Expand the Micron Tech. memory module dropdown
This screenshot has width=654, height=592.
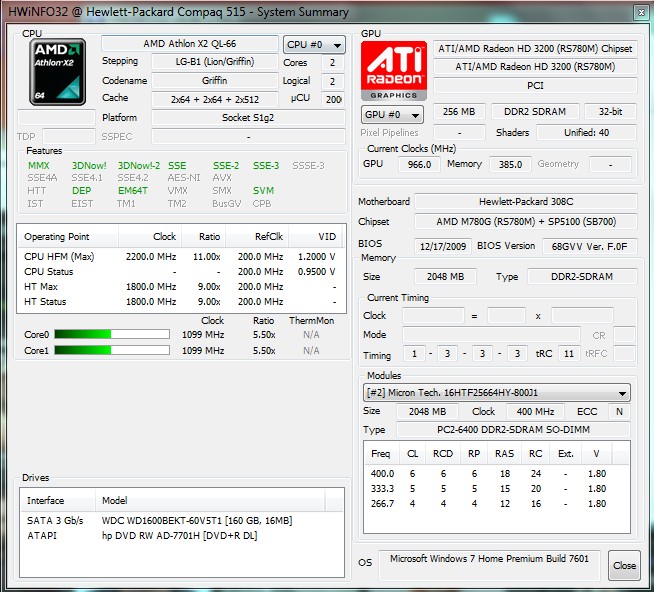tap(496, 393)
